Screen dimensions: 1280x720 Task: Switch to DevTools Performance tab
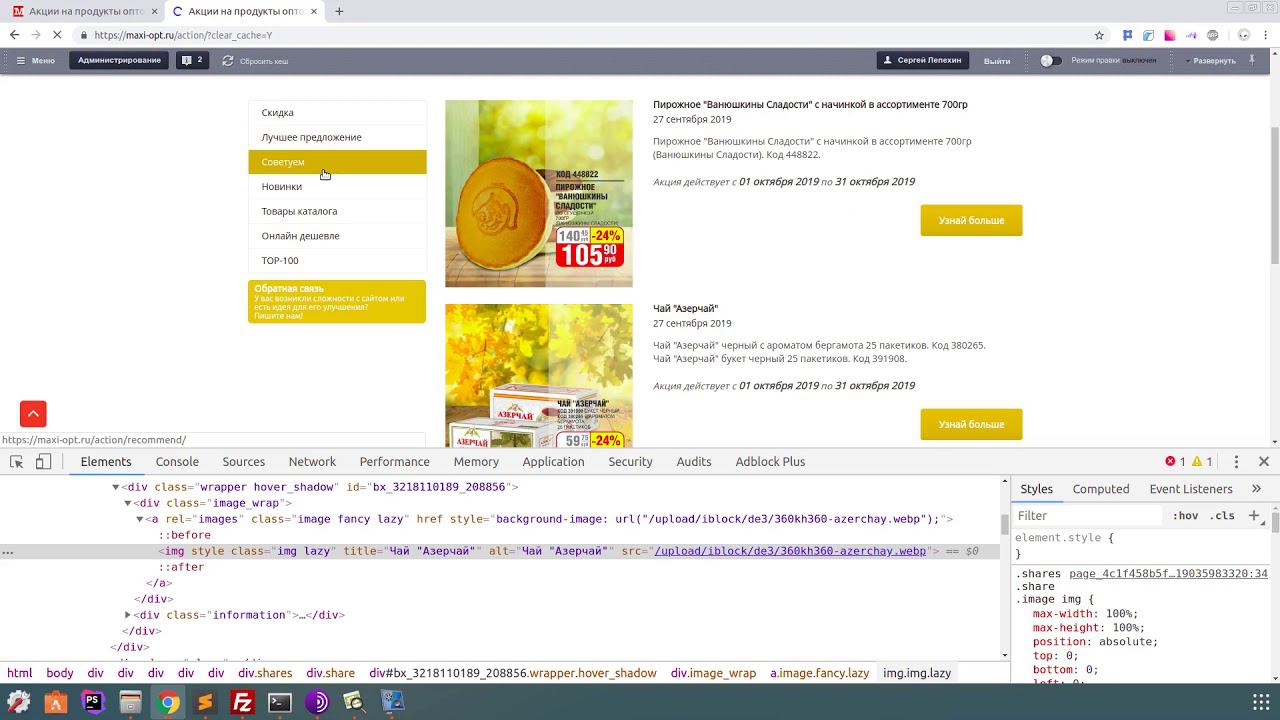point(394,461)
